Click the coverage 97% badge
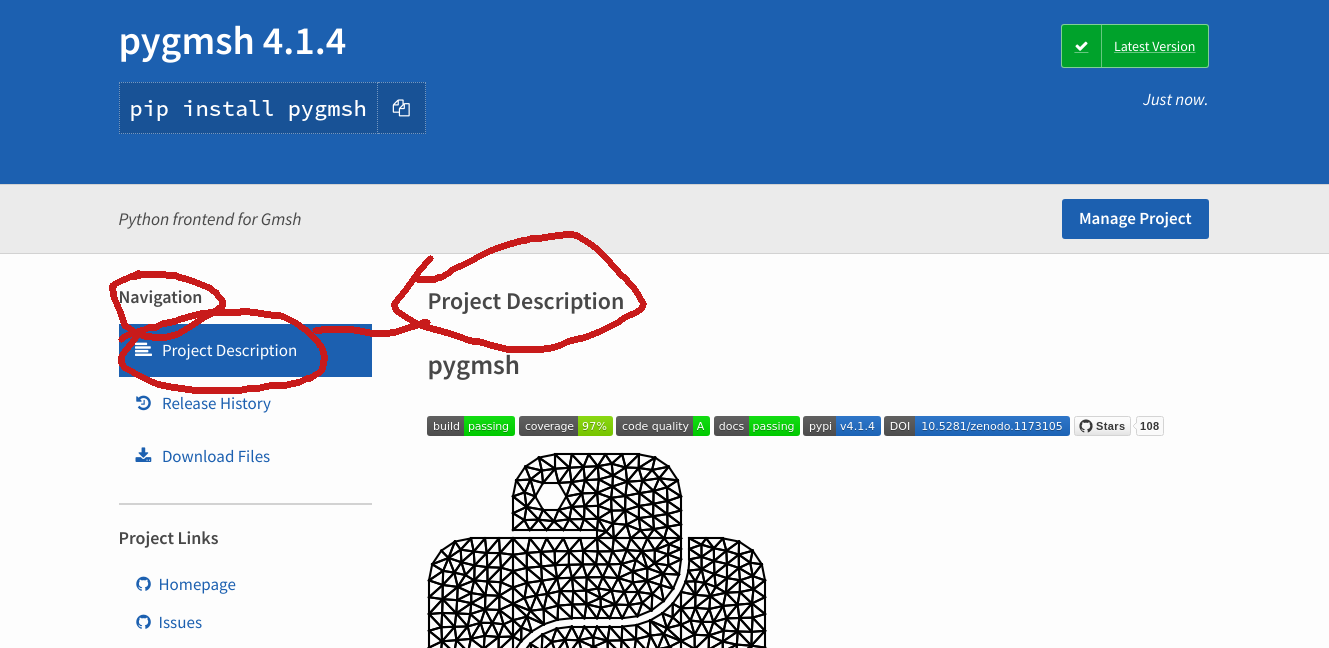The height and width of the screenshot is (648, 1329). pos(565,426)
